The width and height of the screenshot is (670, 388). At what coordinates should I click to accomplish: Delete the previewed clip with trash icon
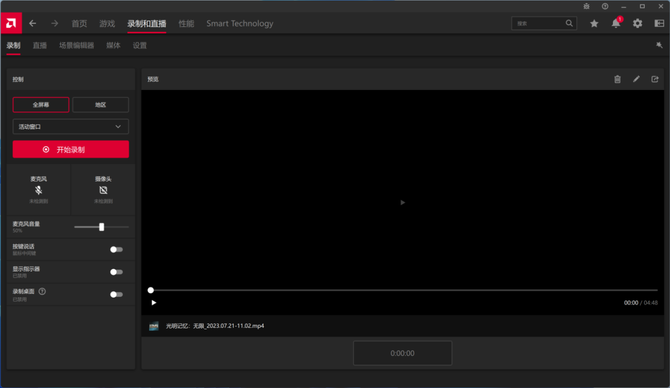[x=617, y=79]
